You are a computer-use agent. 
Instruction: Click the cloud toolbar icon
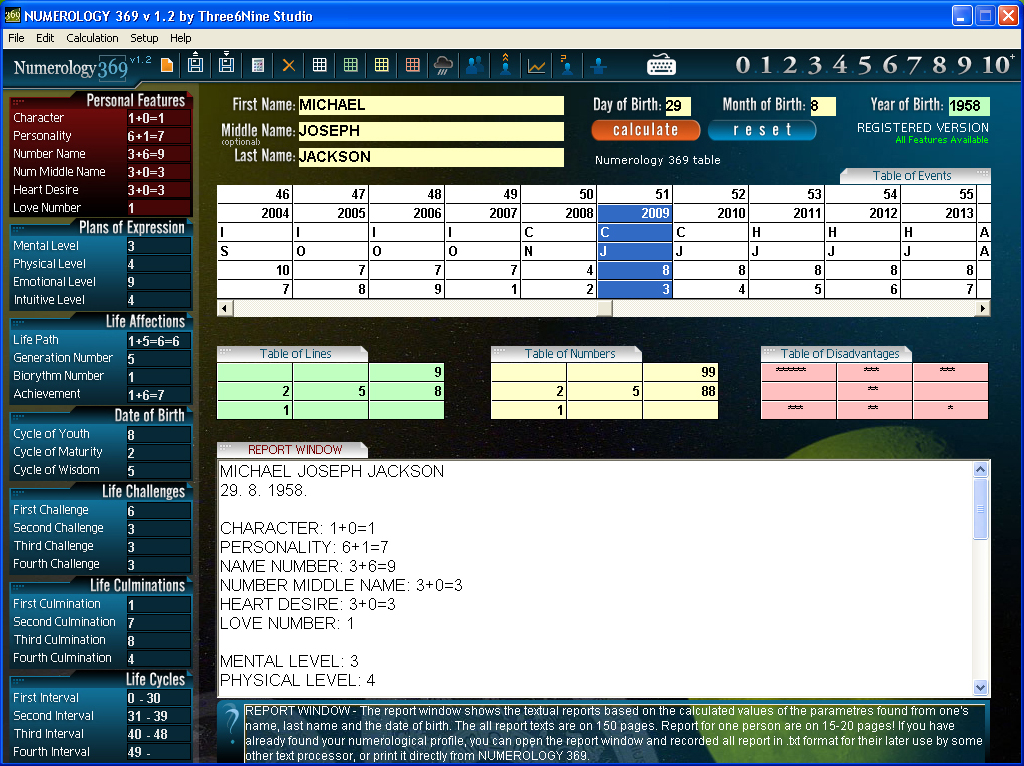[x=443, y=65]
